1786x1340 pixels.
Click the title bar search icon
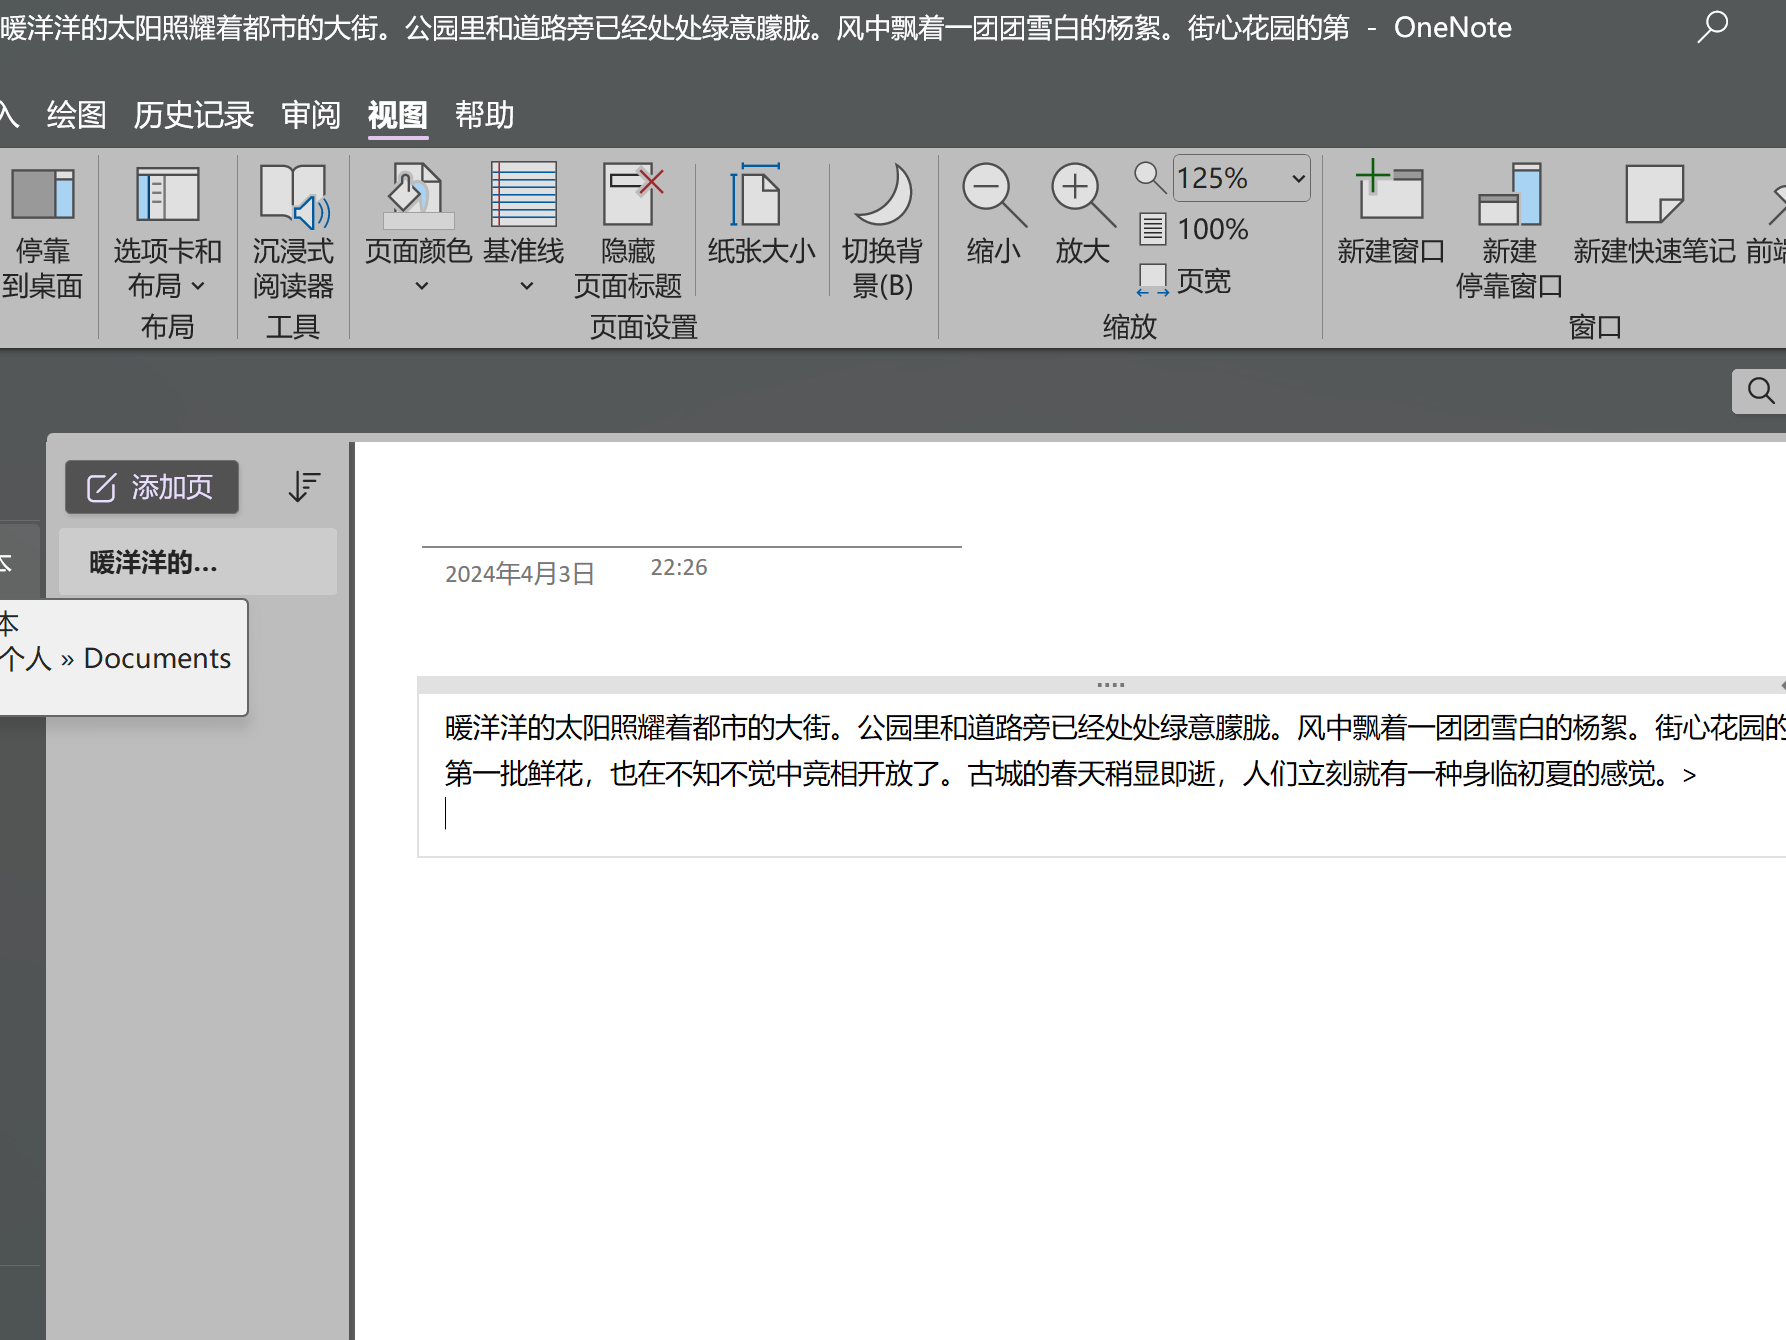pyautogui.click(x=1712, y=27)
